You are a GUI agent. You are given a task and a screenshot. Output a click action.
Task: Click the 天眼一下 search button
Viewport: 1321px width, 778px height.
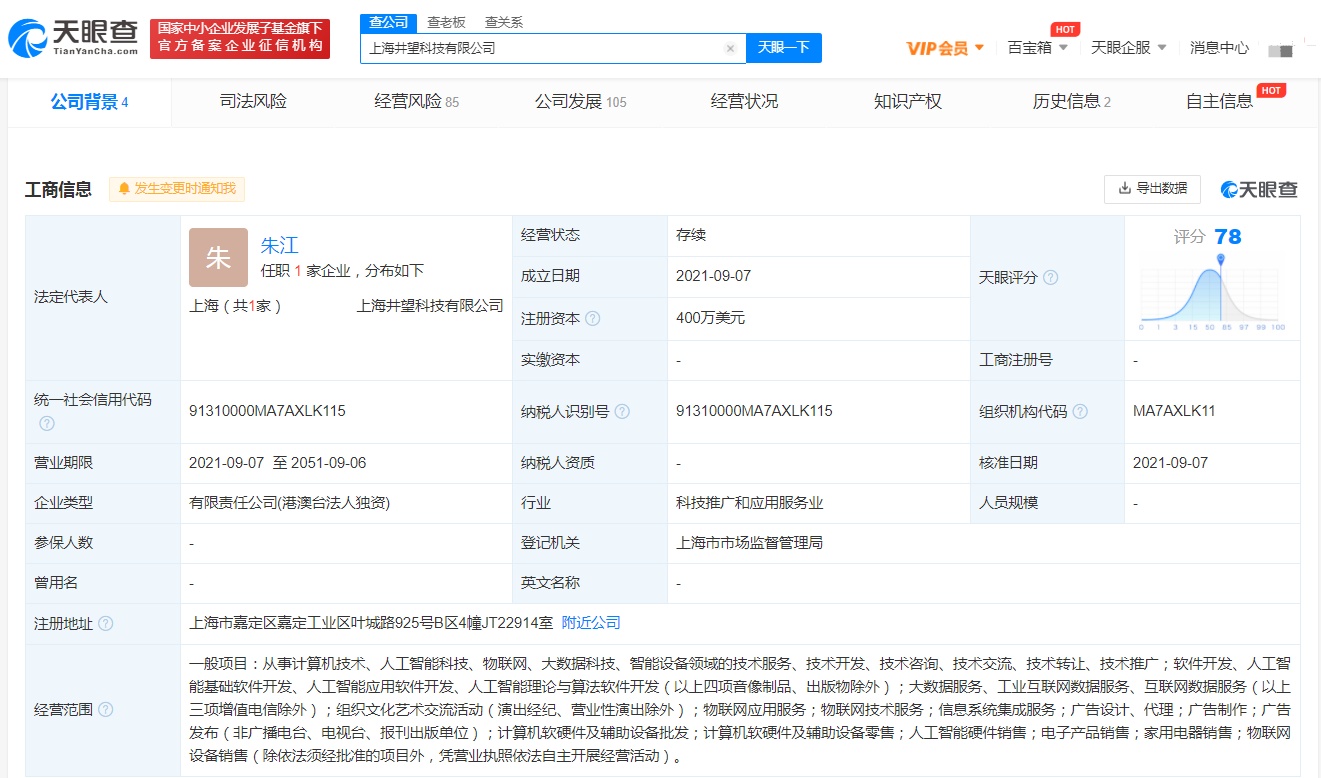click(784, 48)
